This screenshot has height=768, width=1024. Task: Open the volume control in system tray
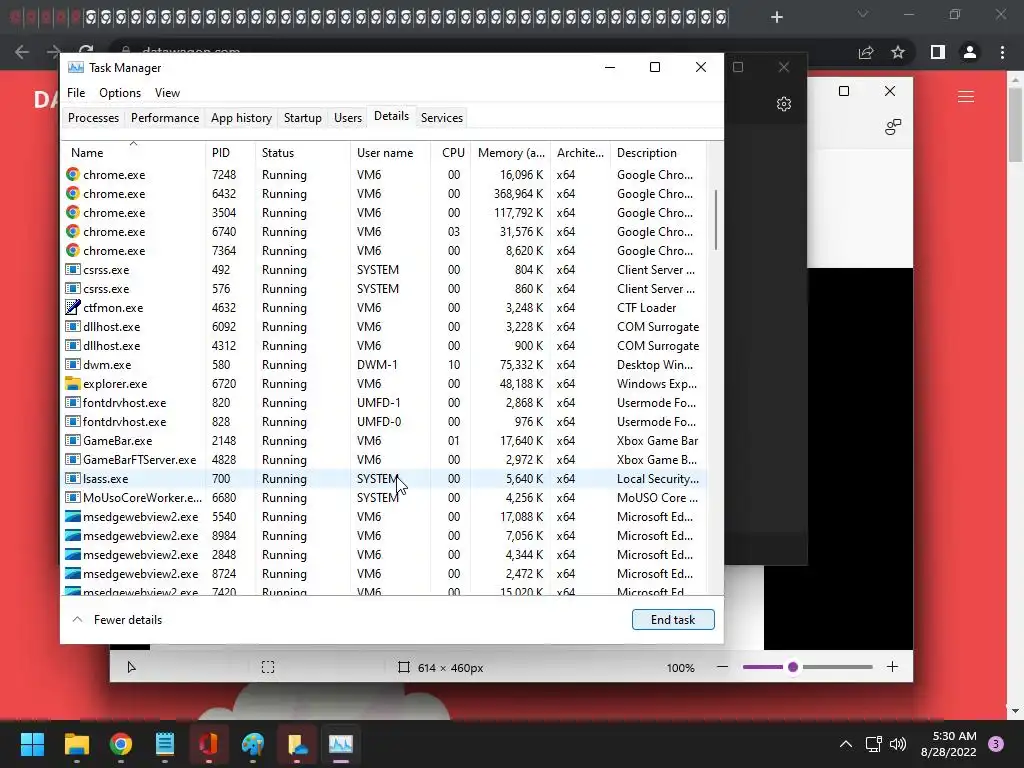(x=898, y=744)
